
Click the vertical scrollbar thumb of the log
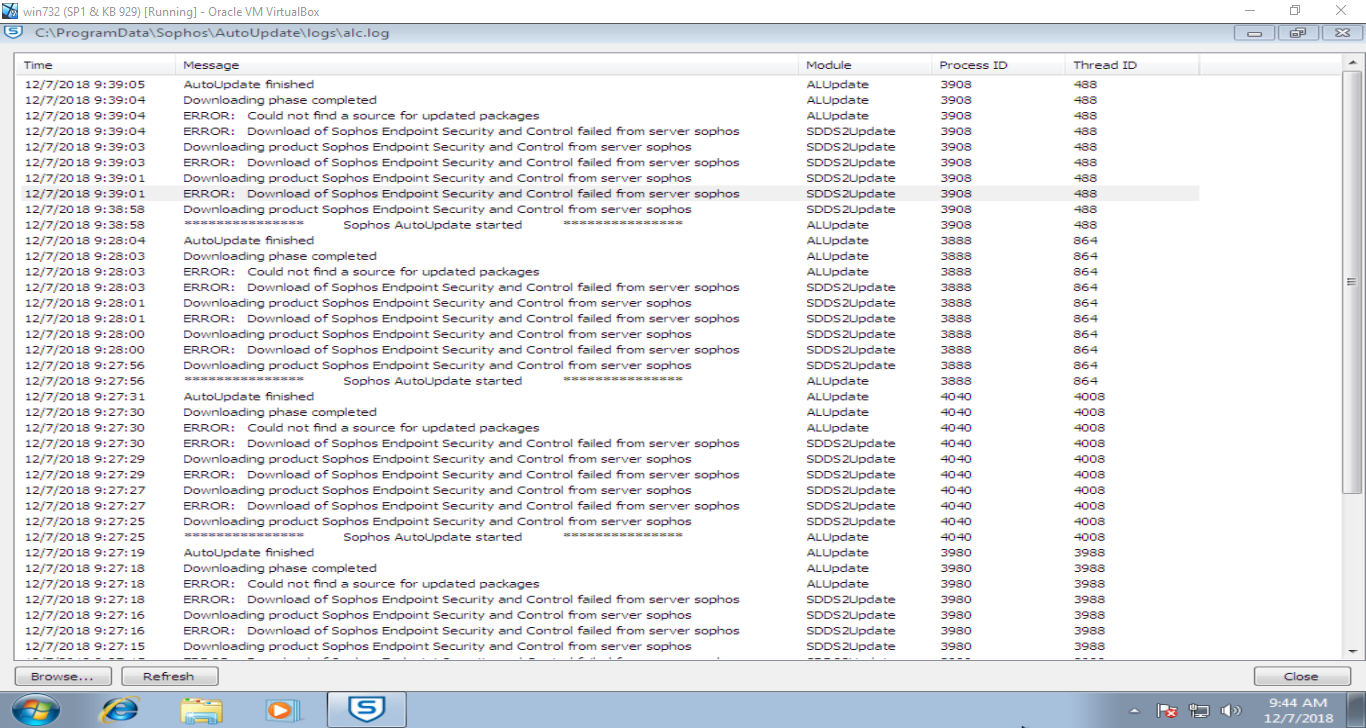click(1350, 284)
